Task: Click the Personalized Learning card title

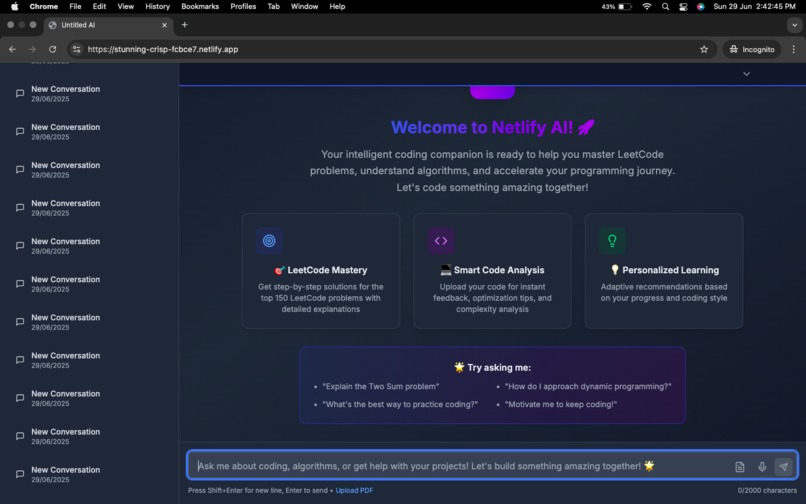Action: 664,270
